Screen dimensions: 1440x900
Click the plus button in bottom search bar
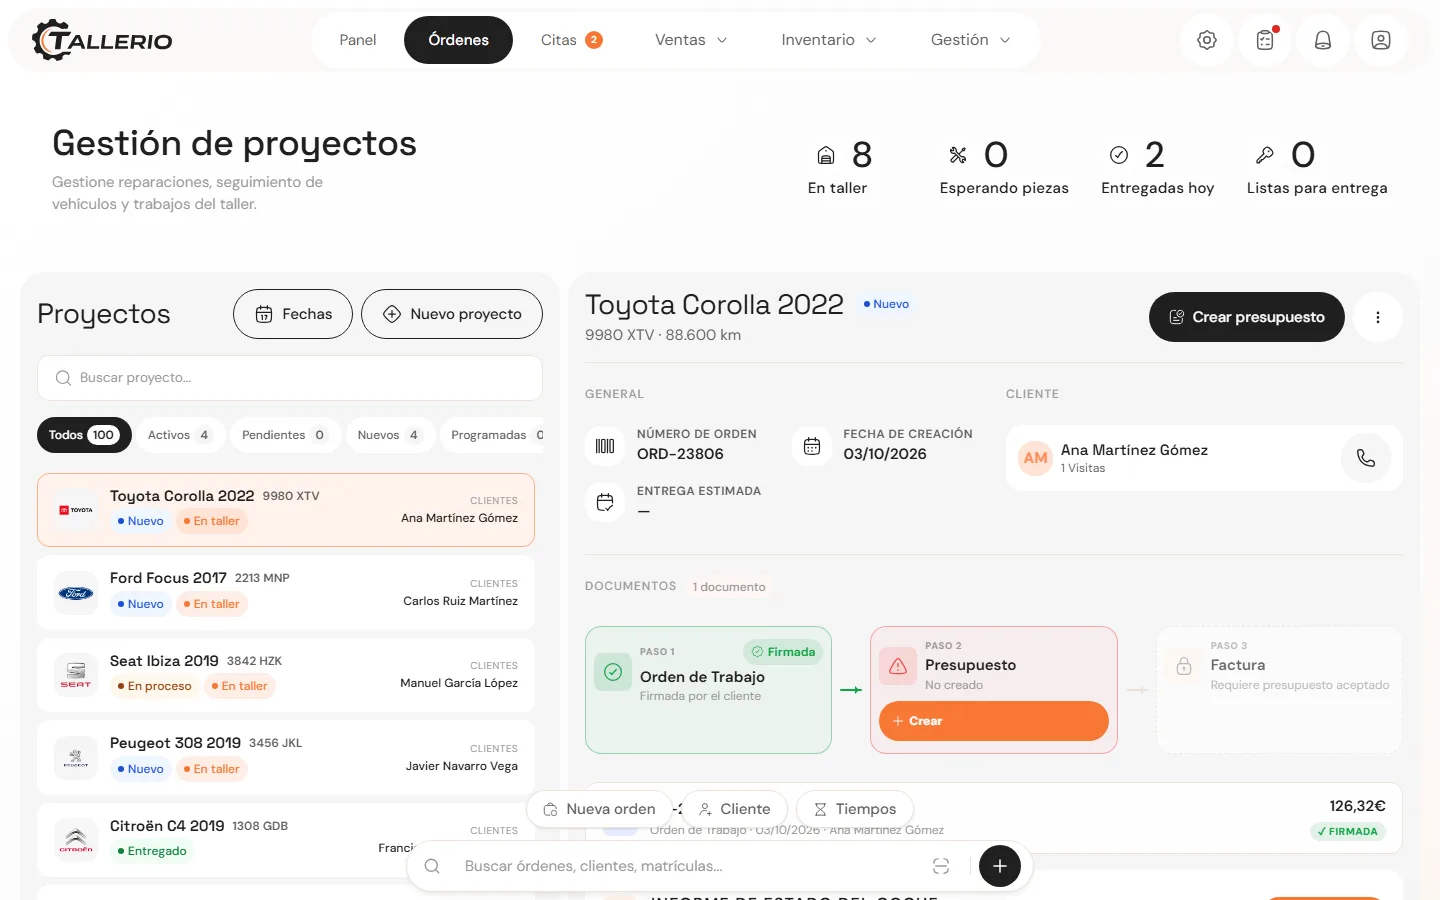tap(1000, 866)
